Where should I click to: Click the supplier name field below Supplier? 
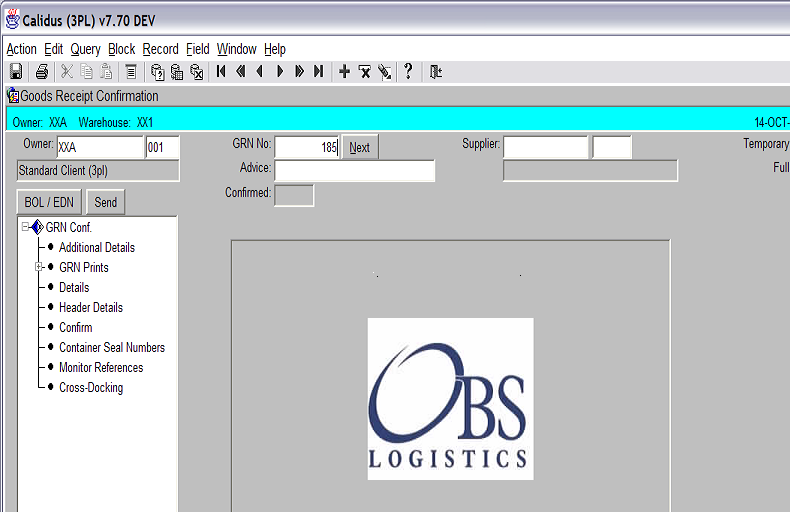pos(590,171)
